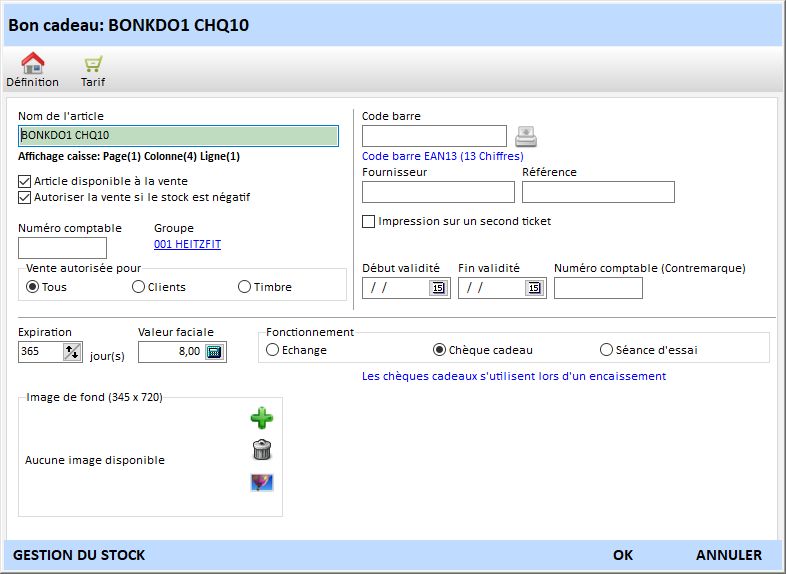Open Fin validité calendar picker
The height and width of the screenshot is (574, 786).
pyautogui.click(x=533, y=288)
